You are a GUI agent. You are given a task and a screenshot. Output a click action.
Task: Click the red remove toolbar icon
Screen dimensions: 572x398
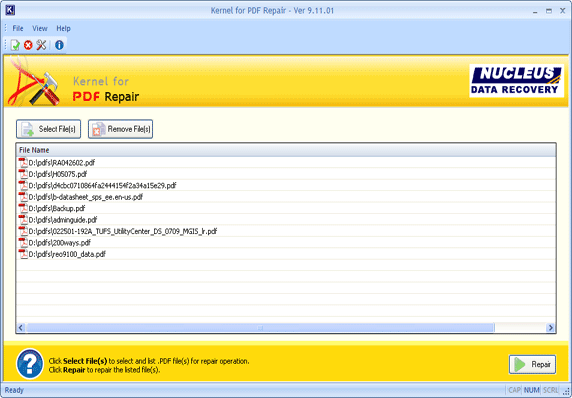[x=28, y=45]
